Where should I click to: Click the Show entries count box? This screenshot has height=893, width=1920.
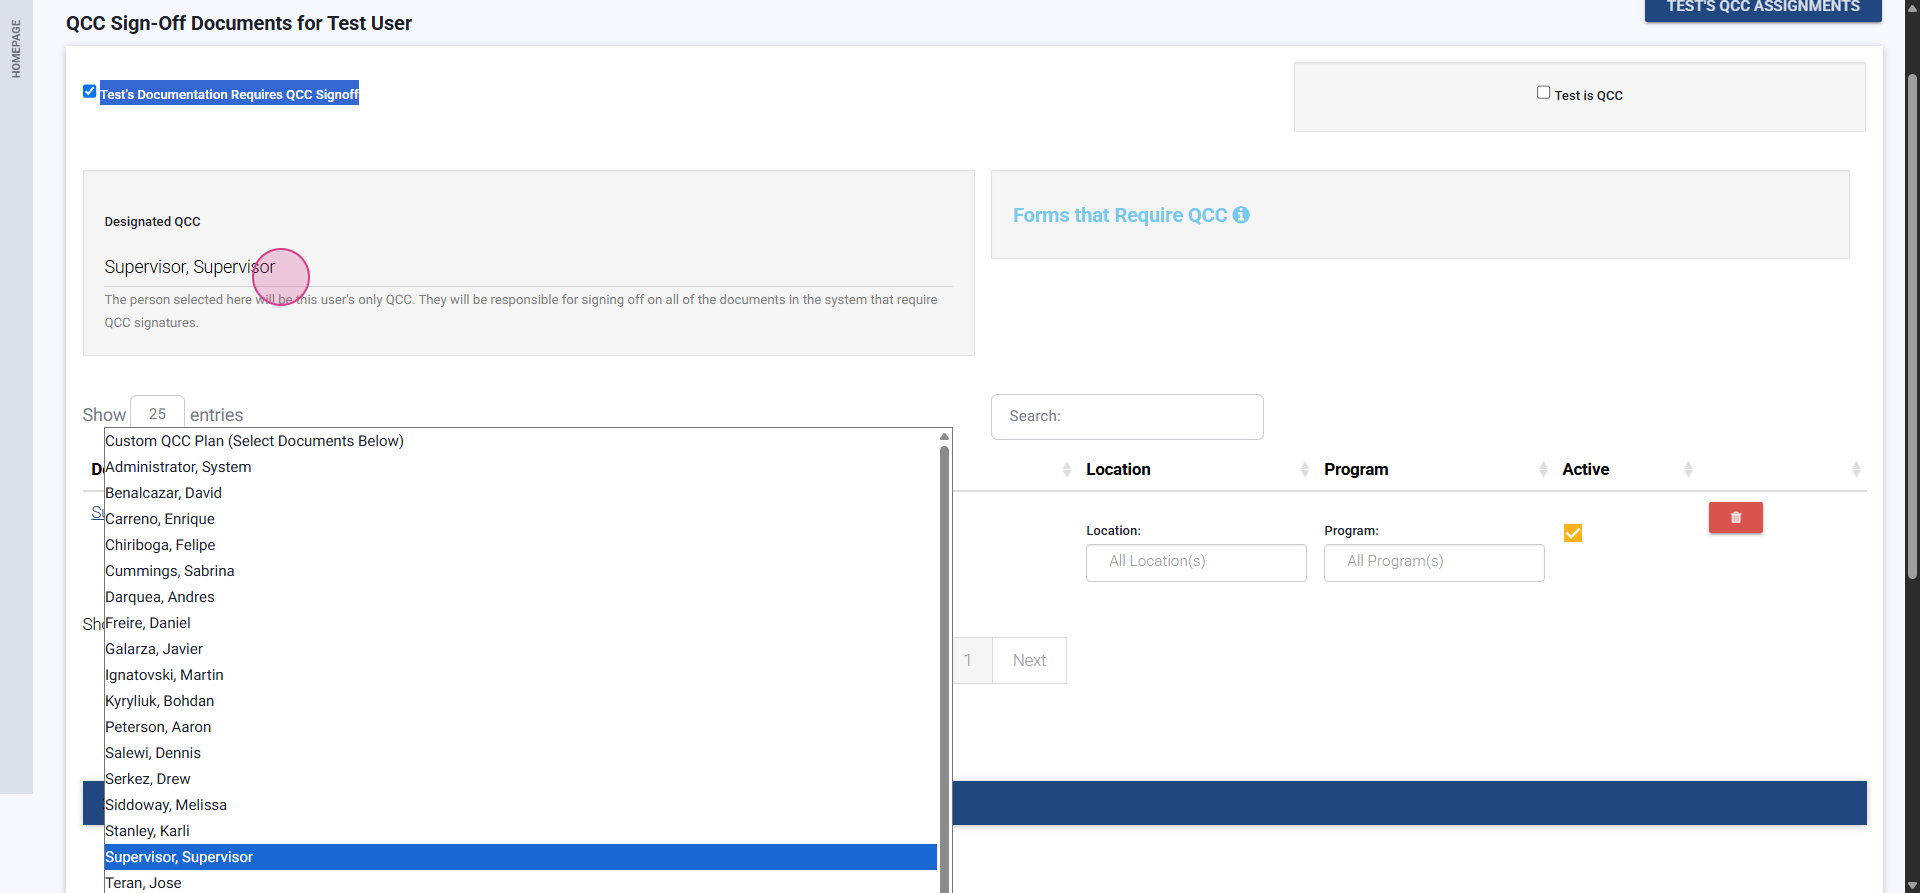click(157, 414)
